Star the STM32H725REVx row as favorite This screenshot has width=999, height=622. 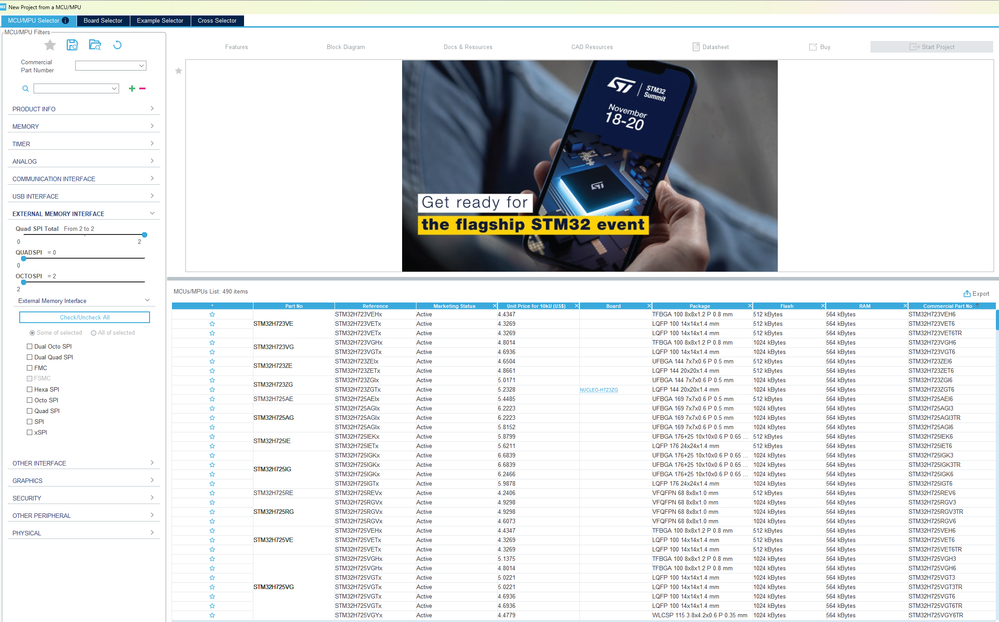pyautogui.click(x=212, y=493)
